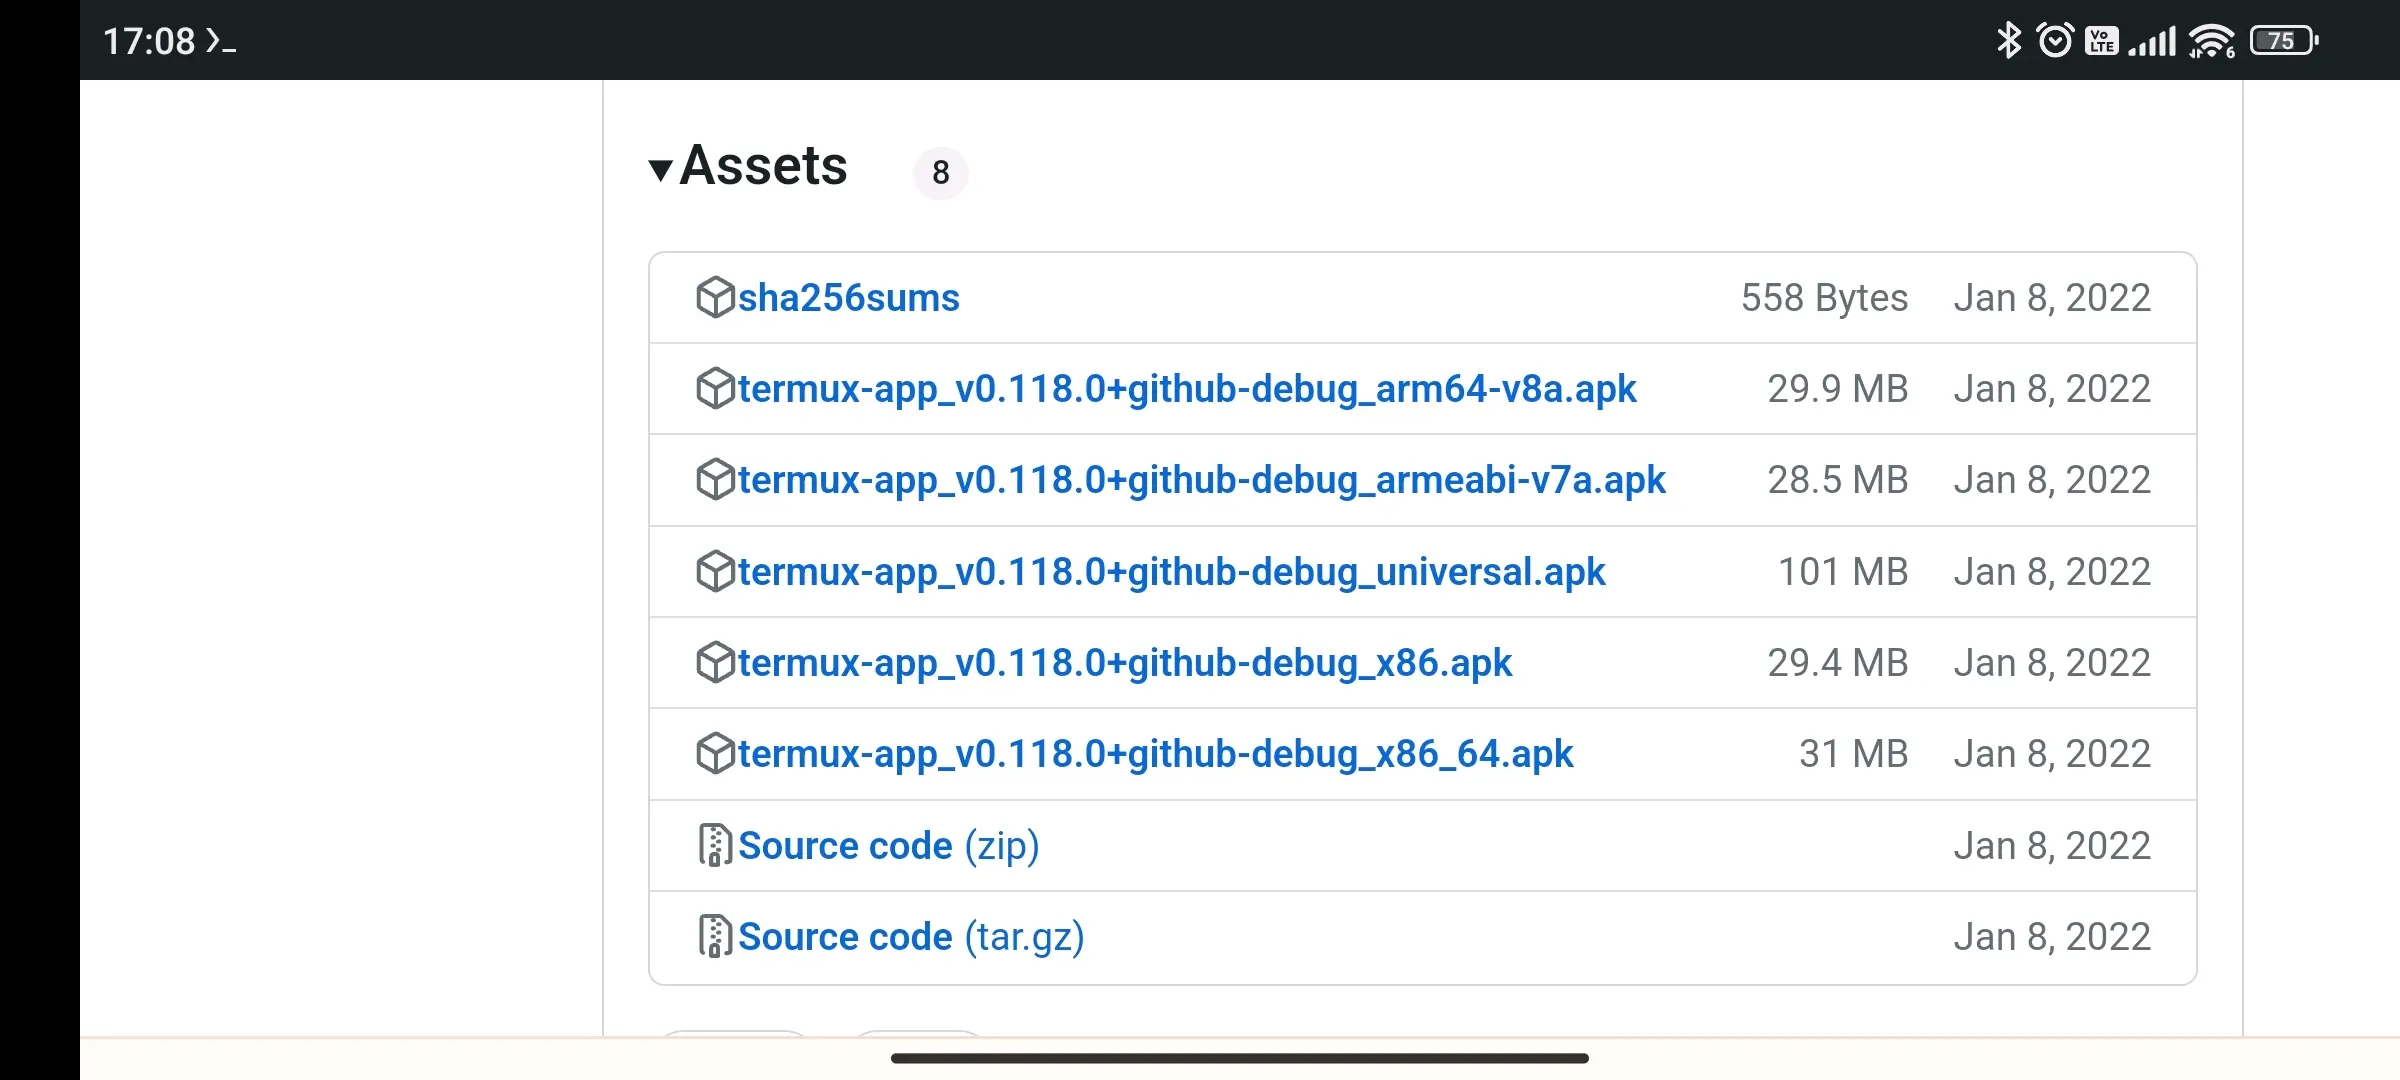Click package icon beside universal apk
The image size is (2400, 1080).
[715, 571]
